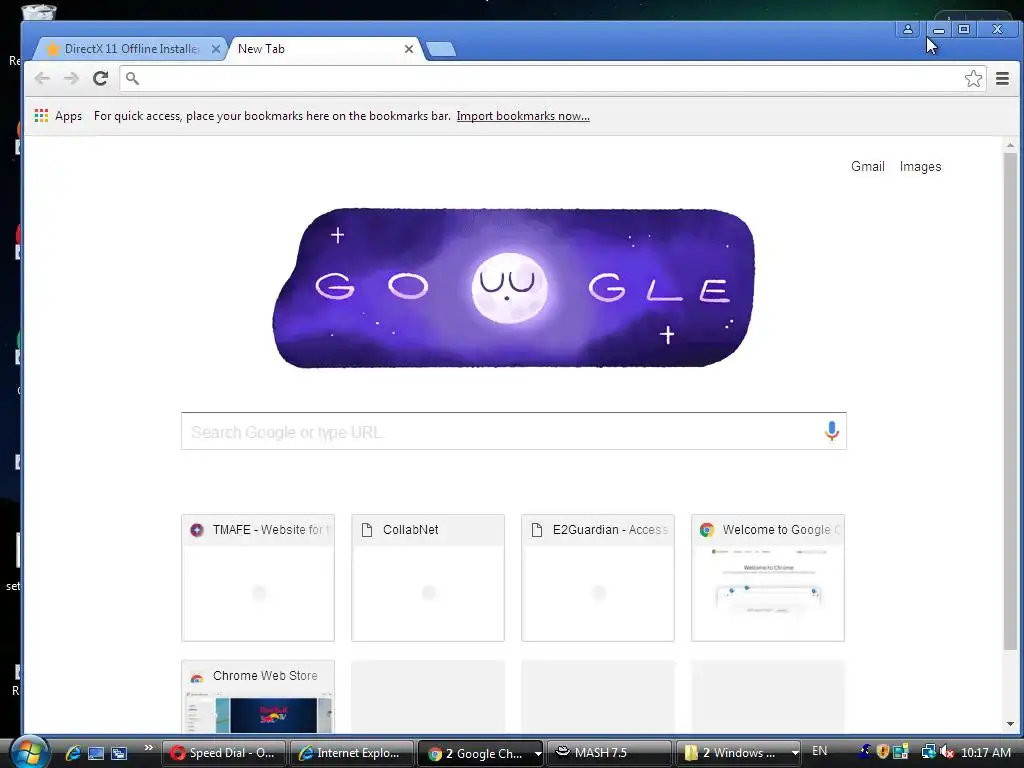
Task: Click the Google moon doodle
Action: [513, 288]
